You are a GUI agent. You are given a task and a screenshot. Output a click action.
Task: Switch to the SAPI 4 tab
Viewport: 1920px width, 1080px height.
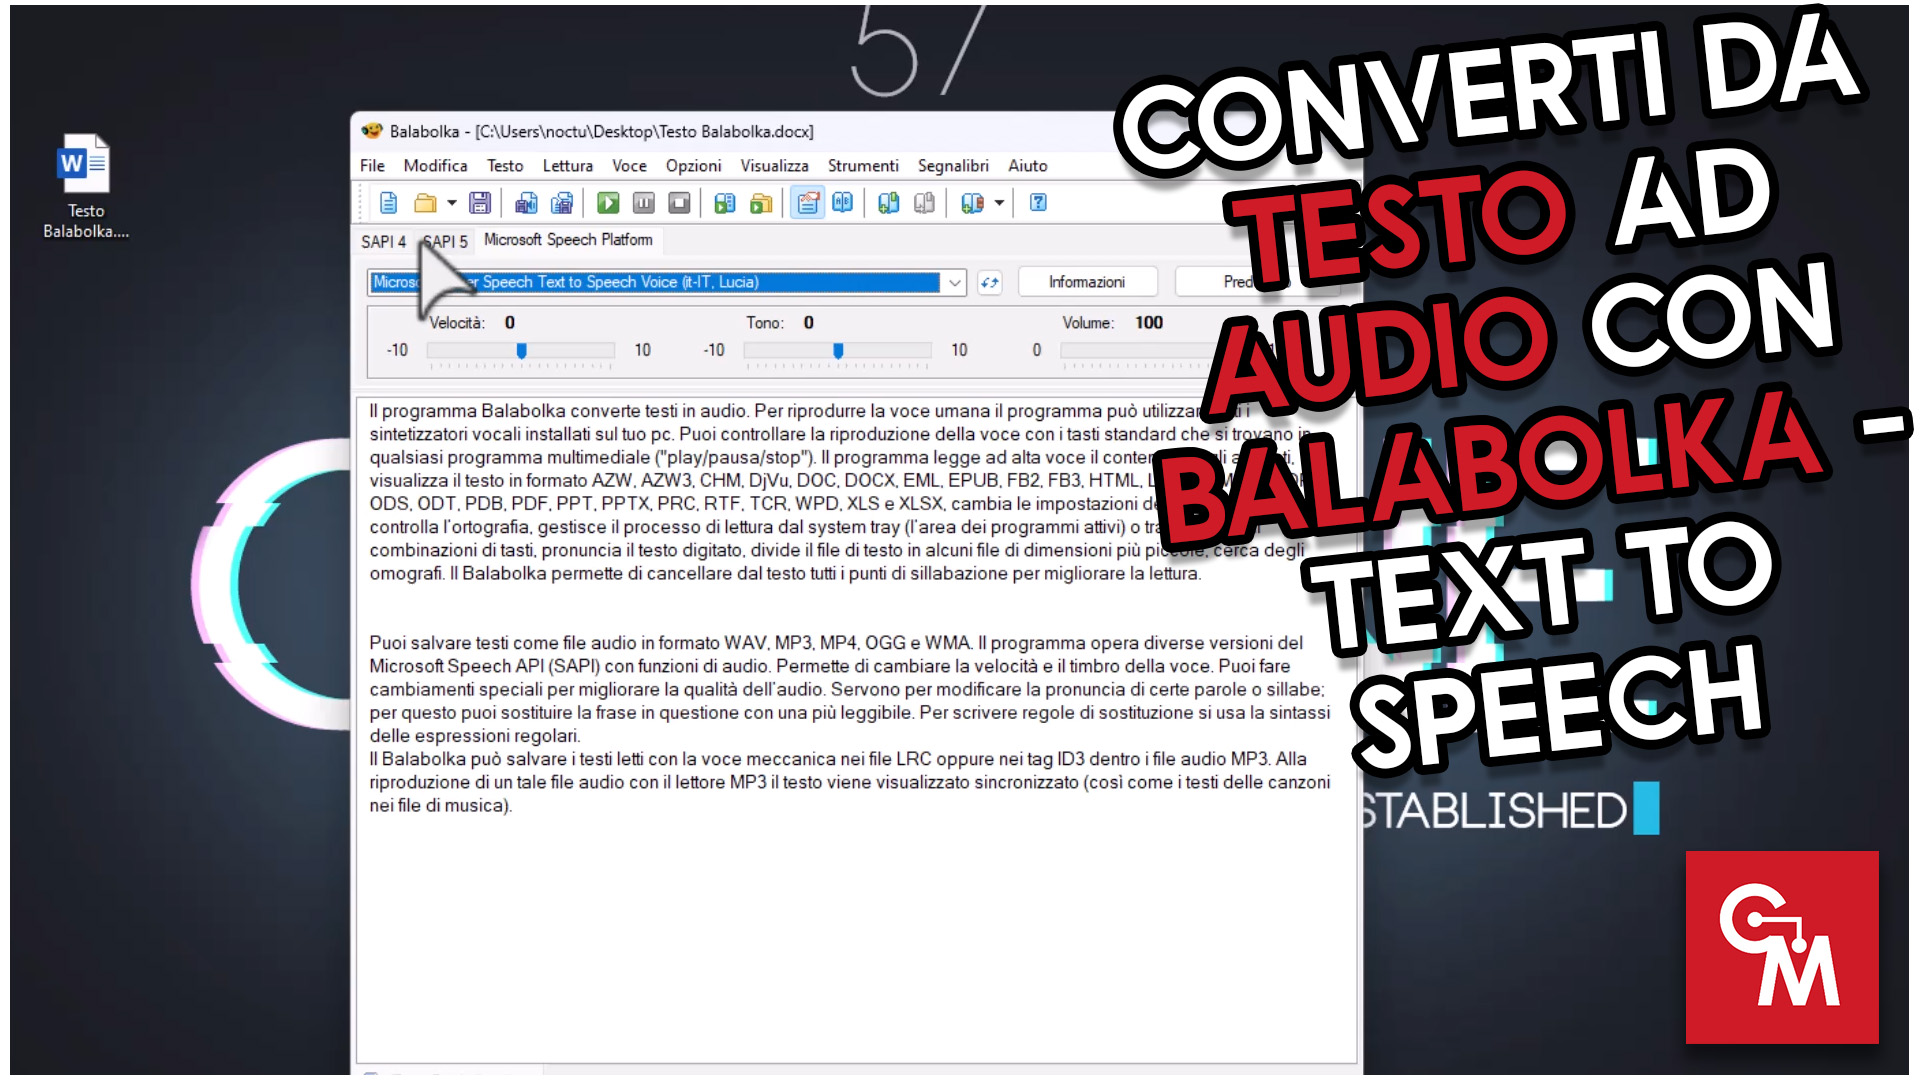pos(383,241)
